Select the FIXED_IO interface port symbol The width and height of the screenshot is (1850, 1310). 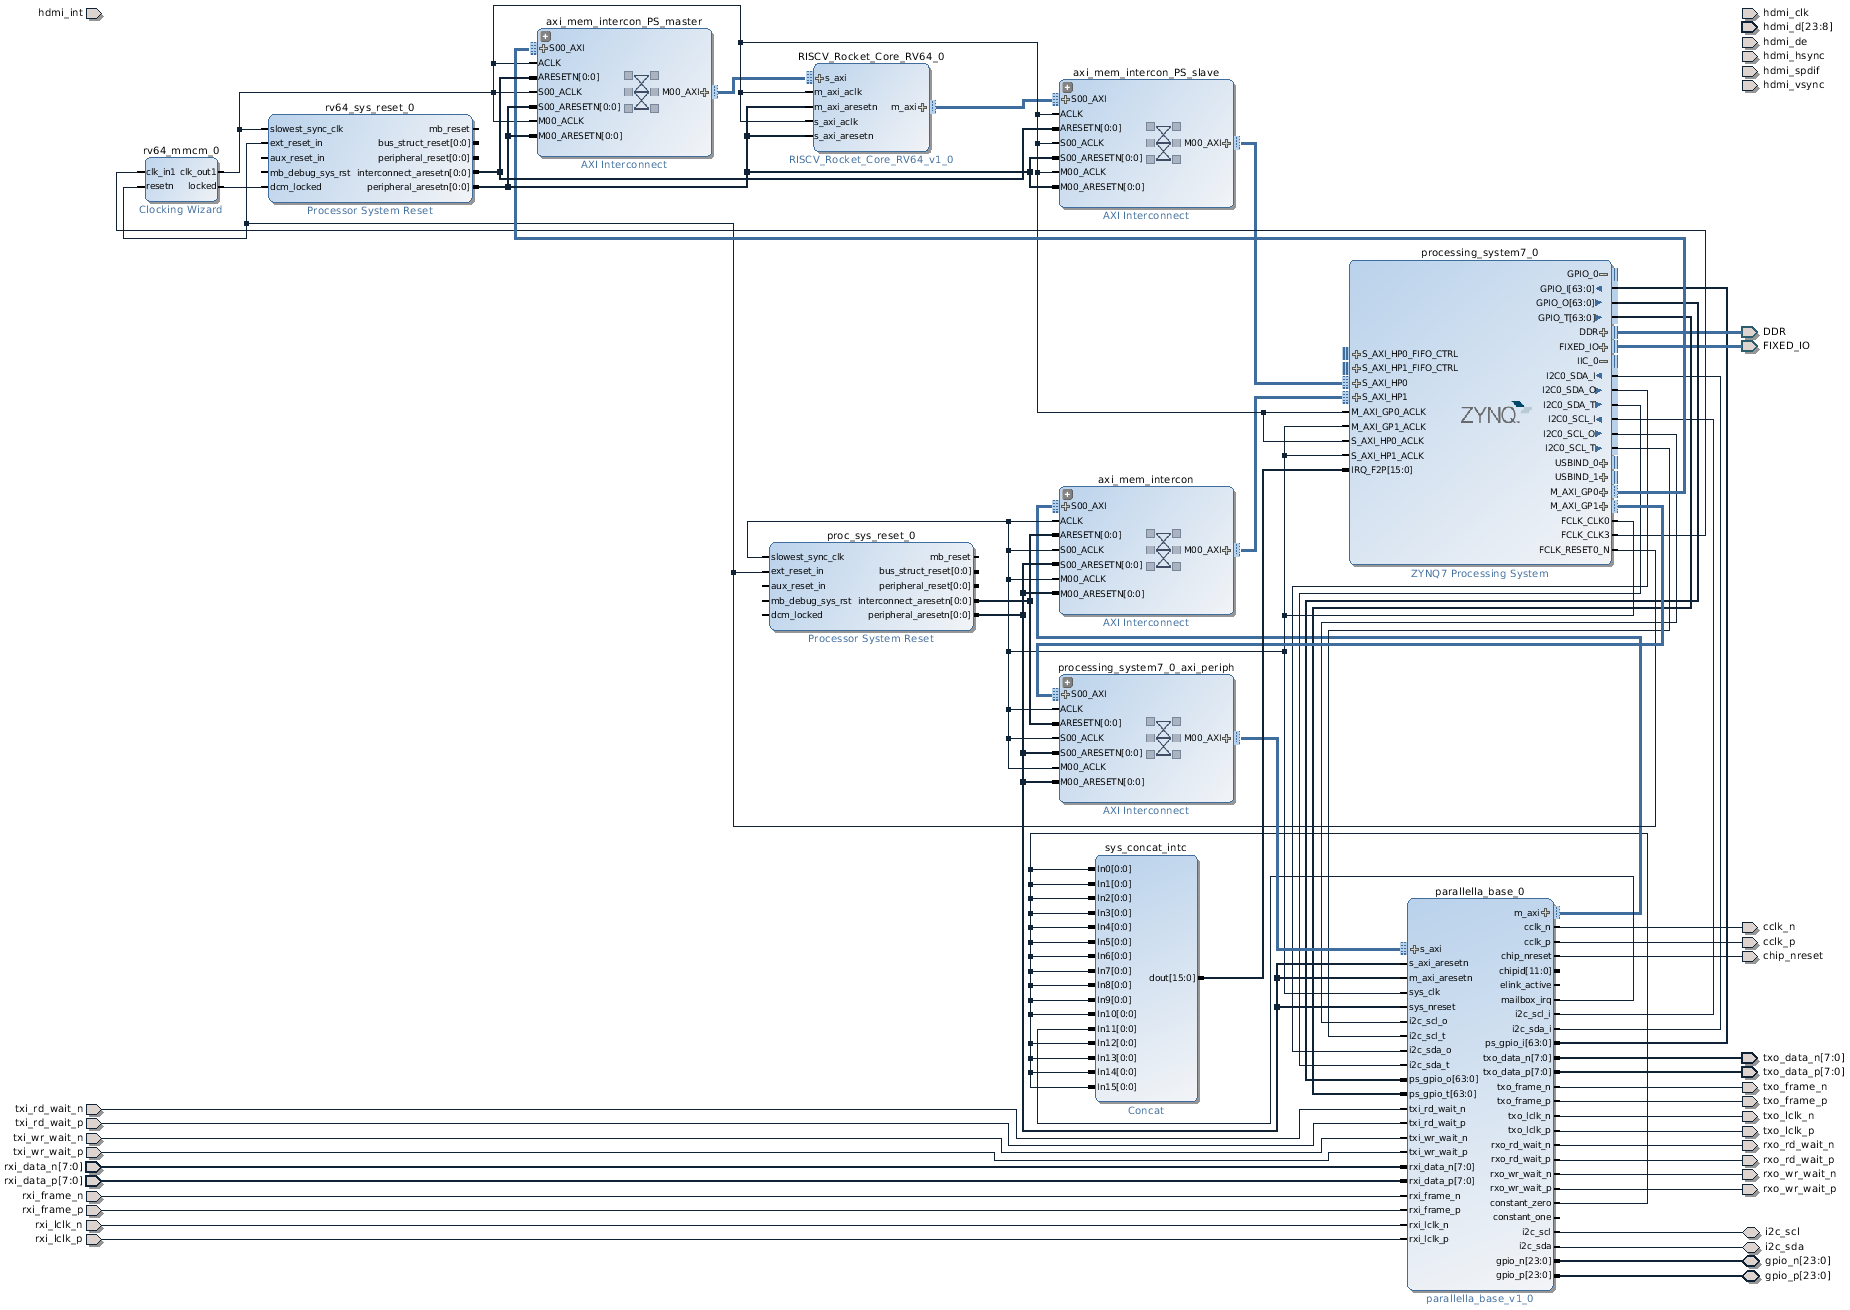(1749, 346)
